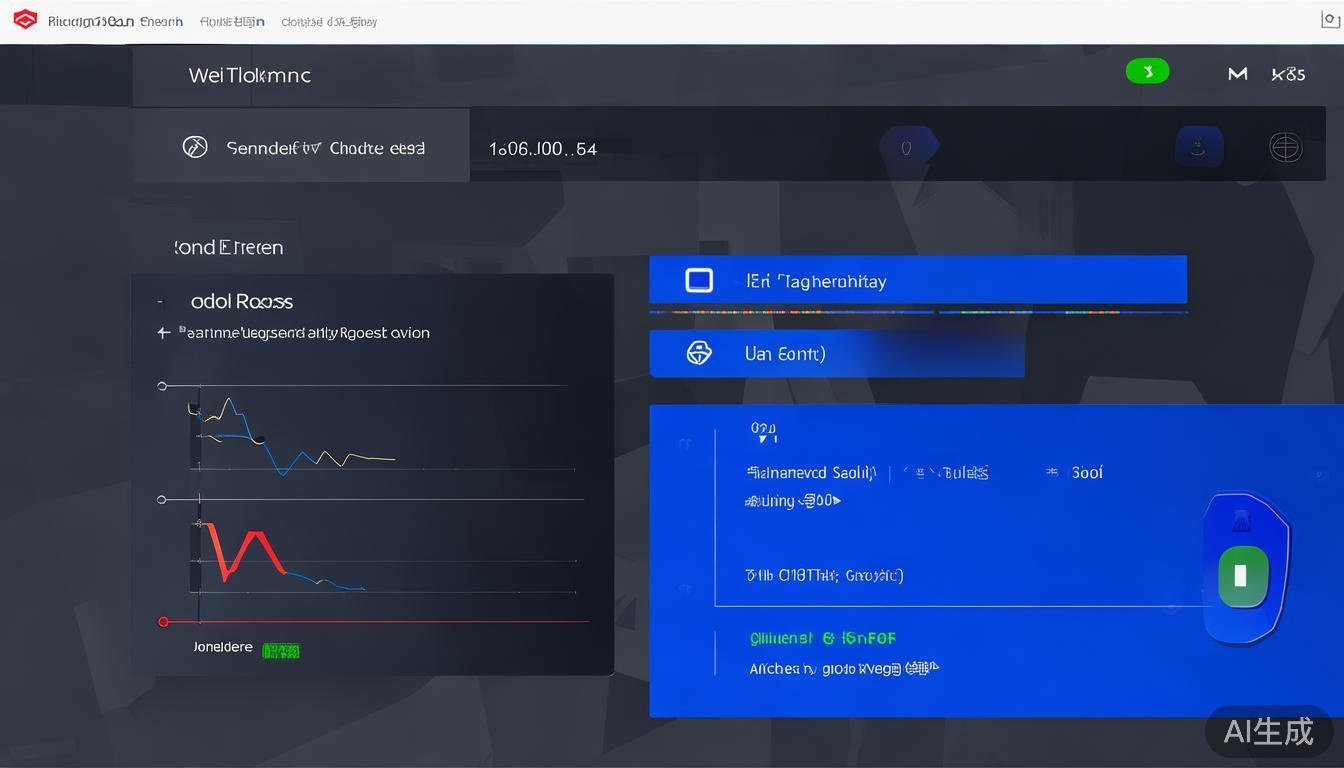1344x768 pixels.
Task: Toggle the green switch inside blue shield
Action: coord(1243,575)
